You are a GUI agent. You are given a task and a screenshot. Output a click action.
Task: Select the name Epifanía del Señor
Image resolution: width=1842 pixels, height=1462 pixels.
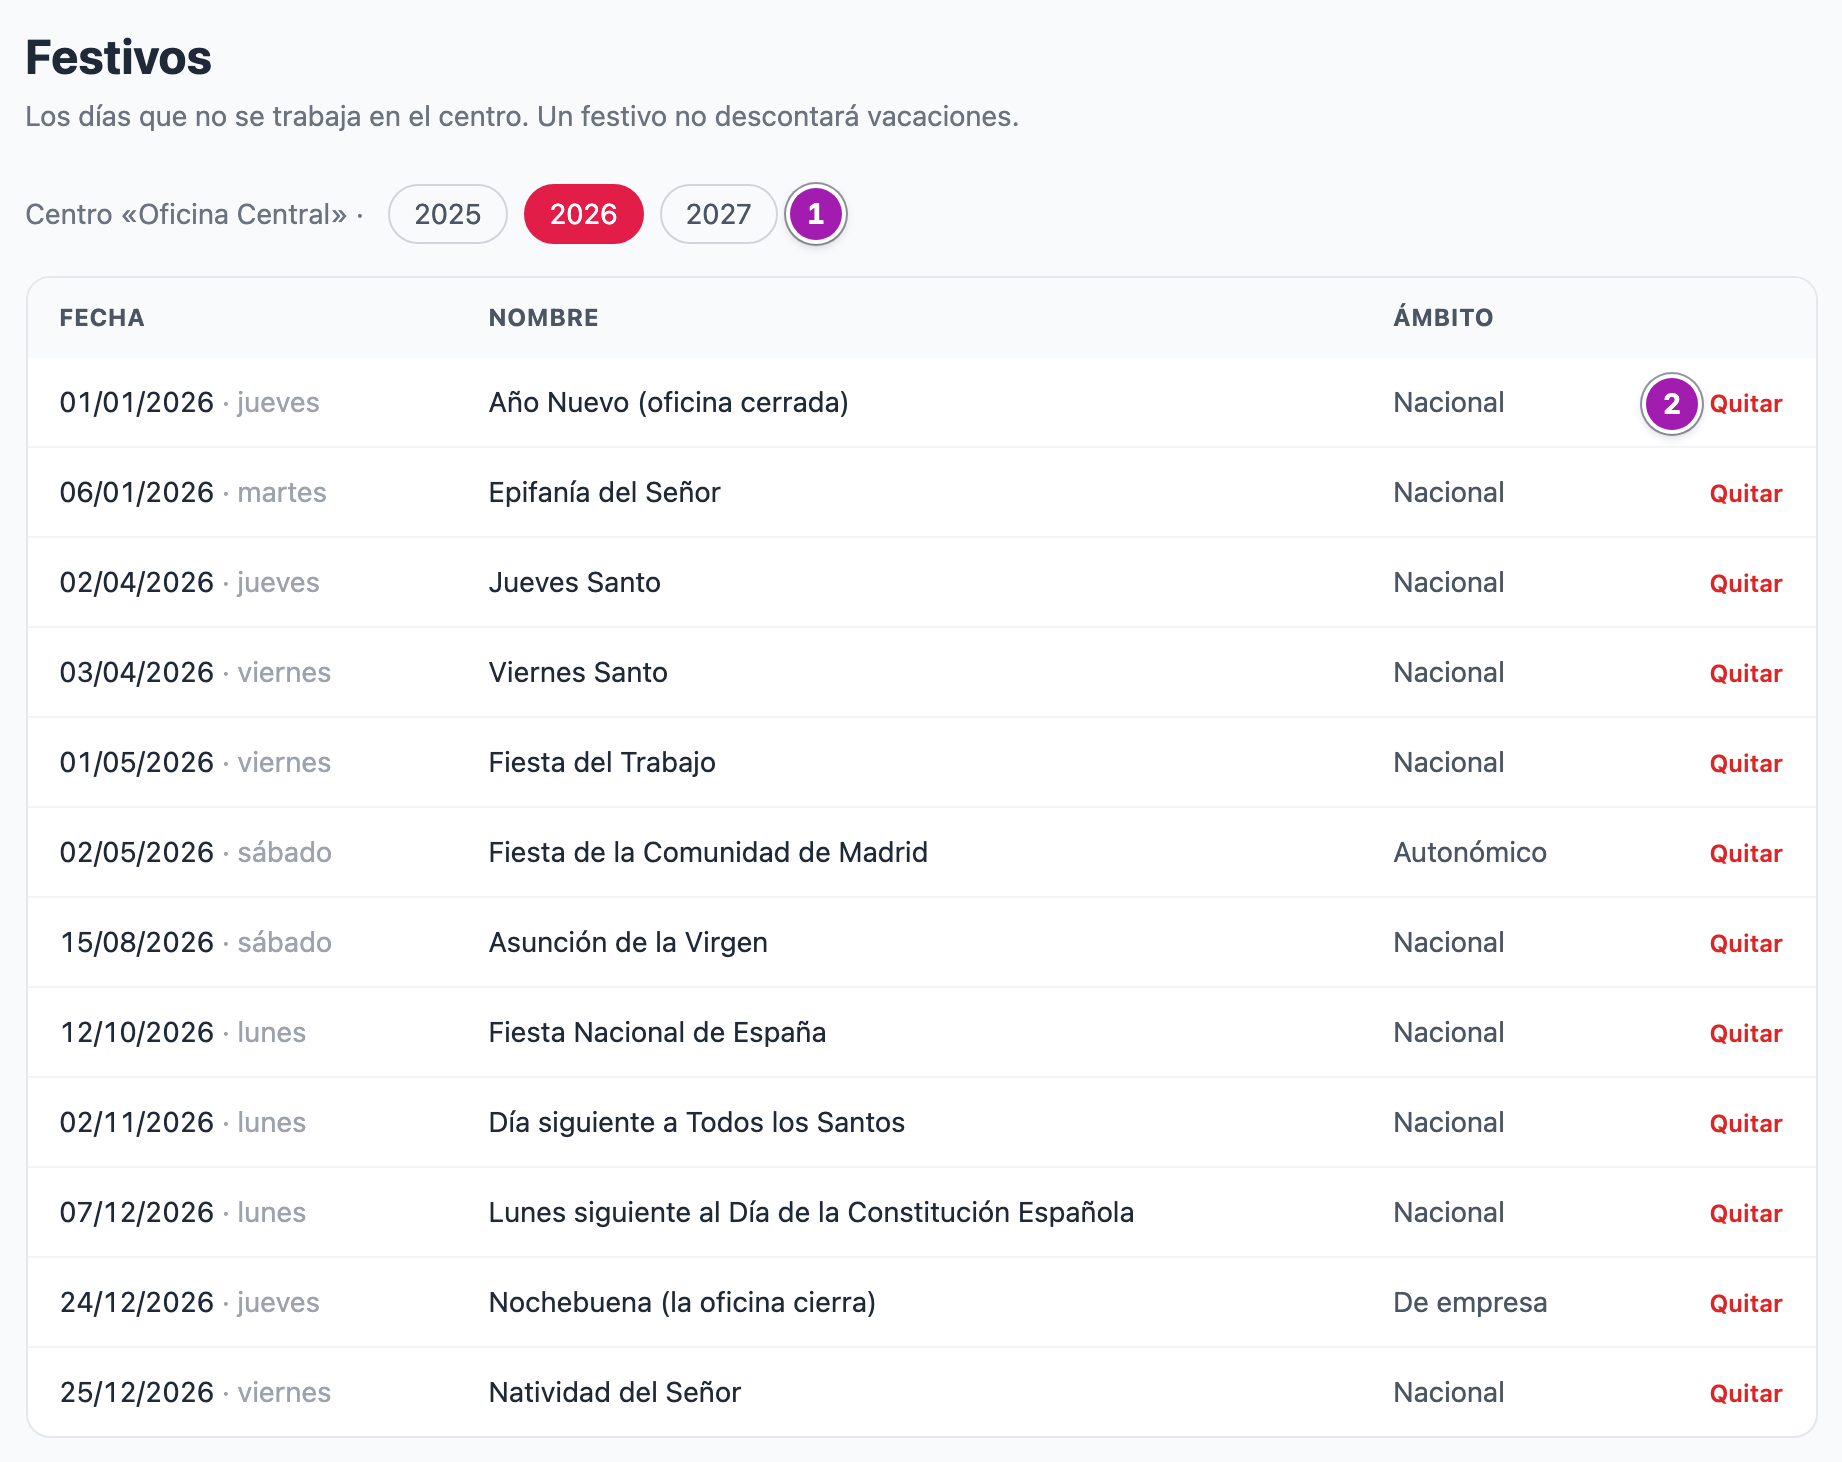[x=604, y=492]
